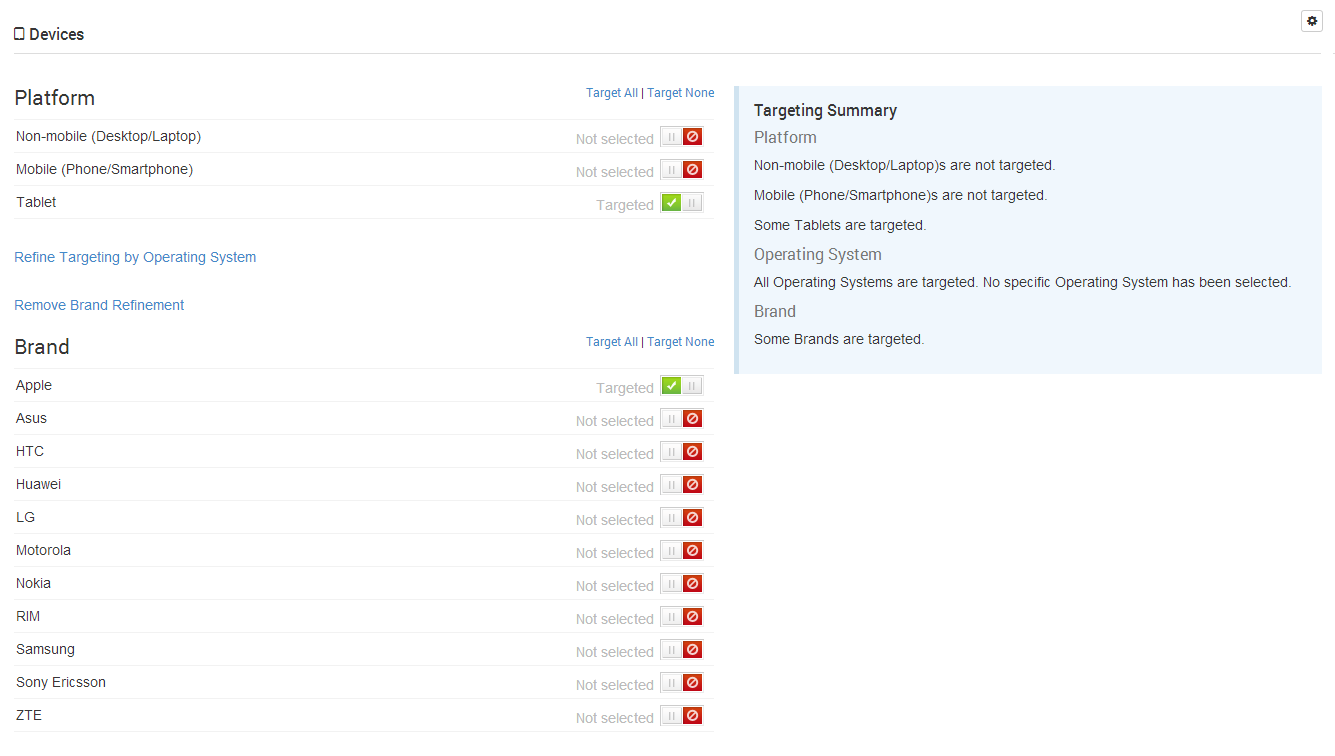
Task: Click the tablet icon beside the Devices heading
Action: pyautogui.click(x=19, y=34)
